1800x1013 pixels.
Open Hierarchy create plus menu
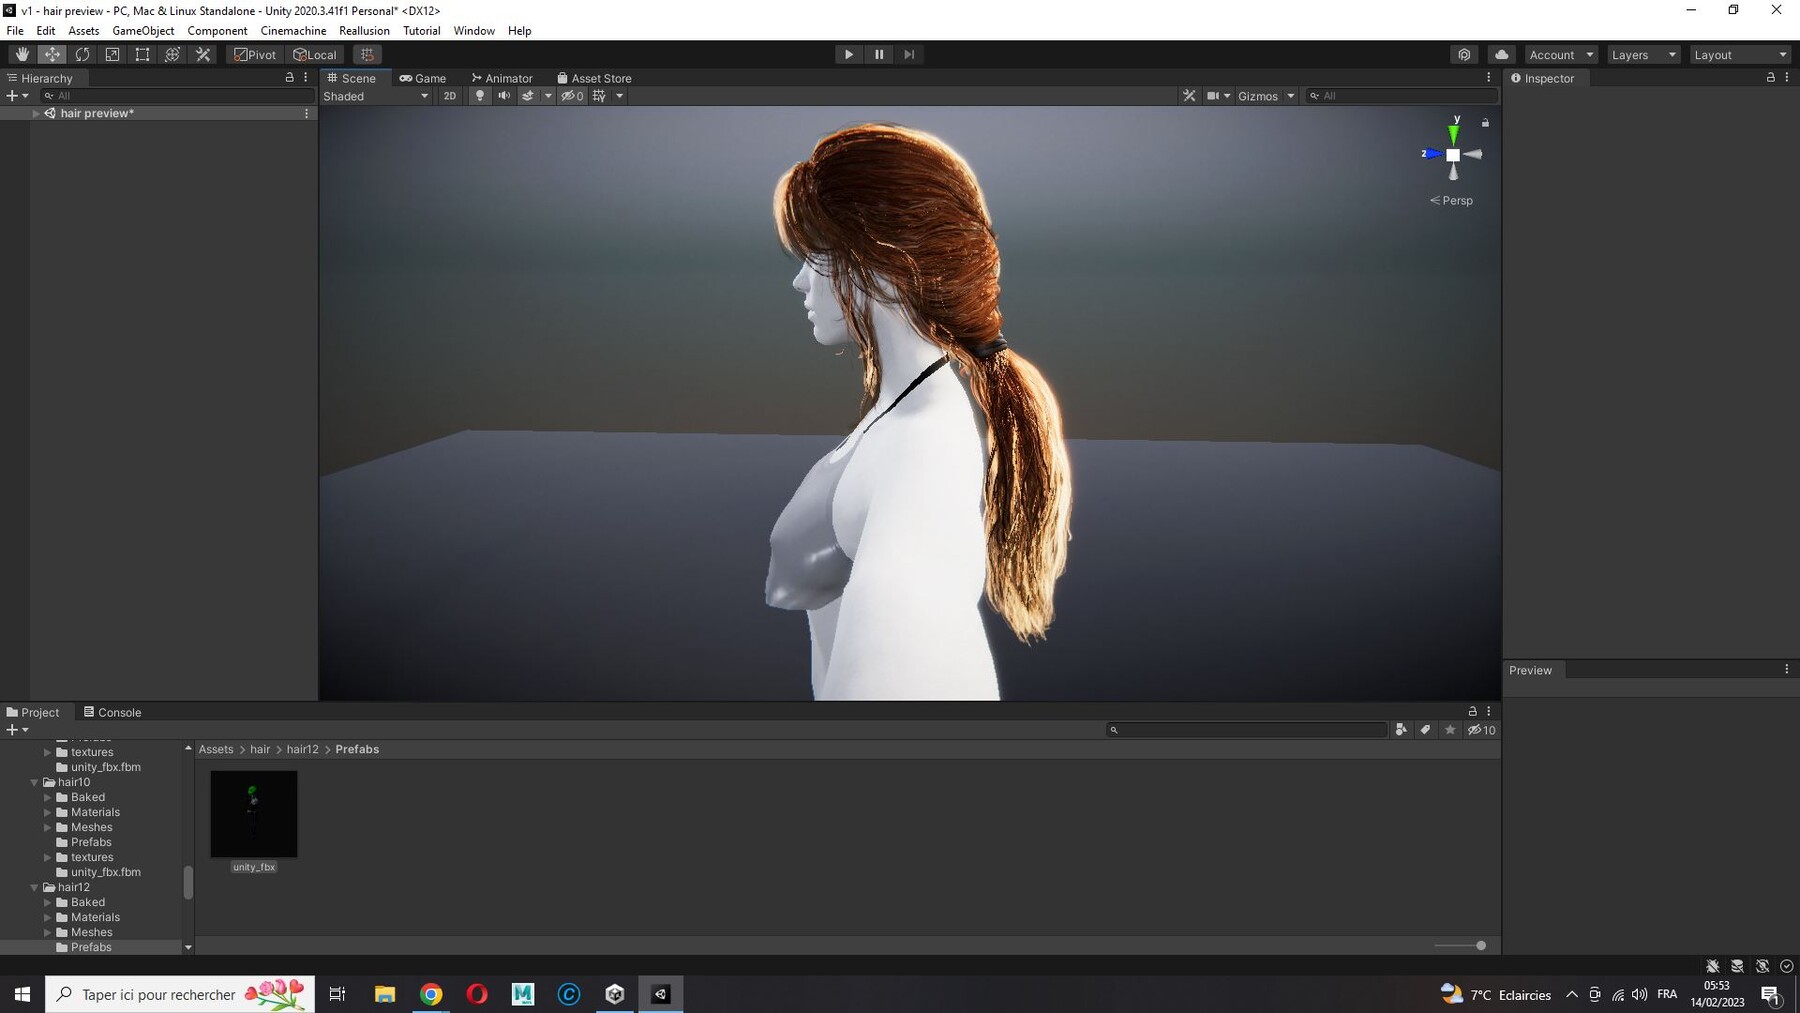pyautogui.click(x=17, y=96)
